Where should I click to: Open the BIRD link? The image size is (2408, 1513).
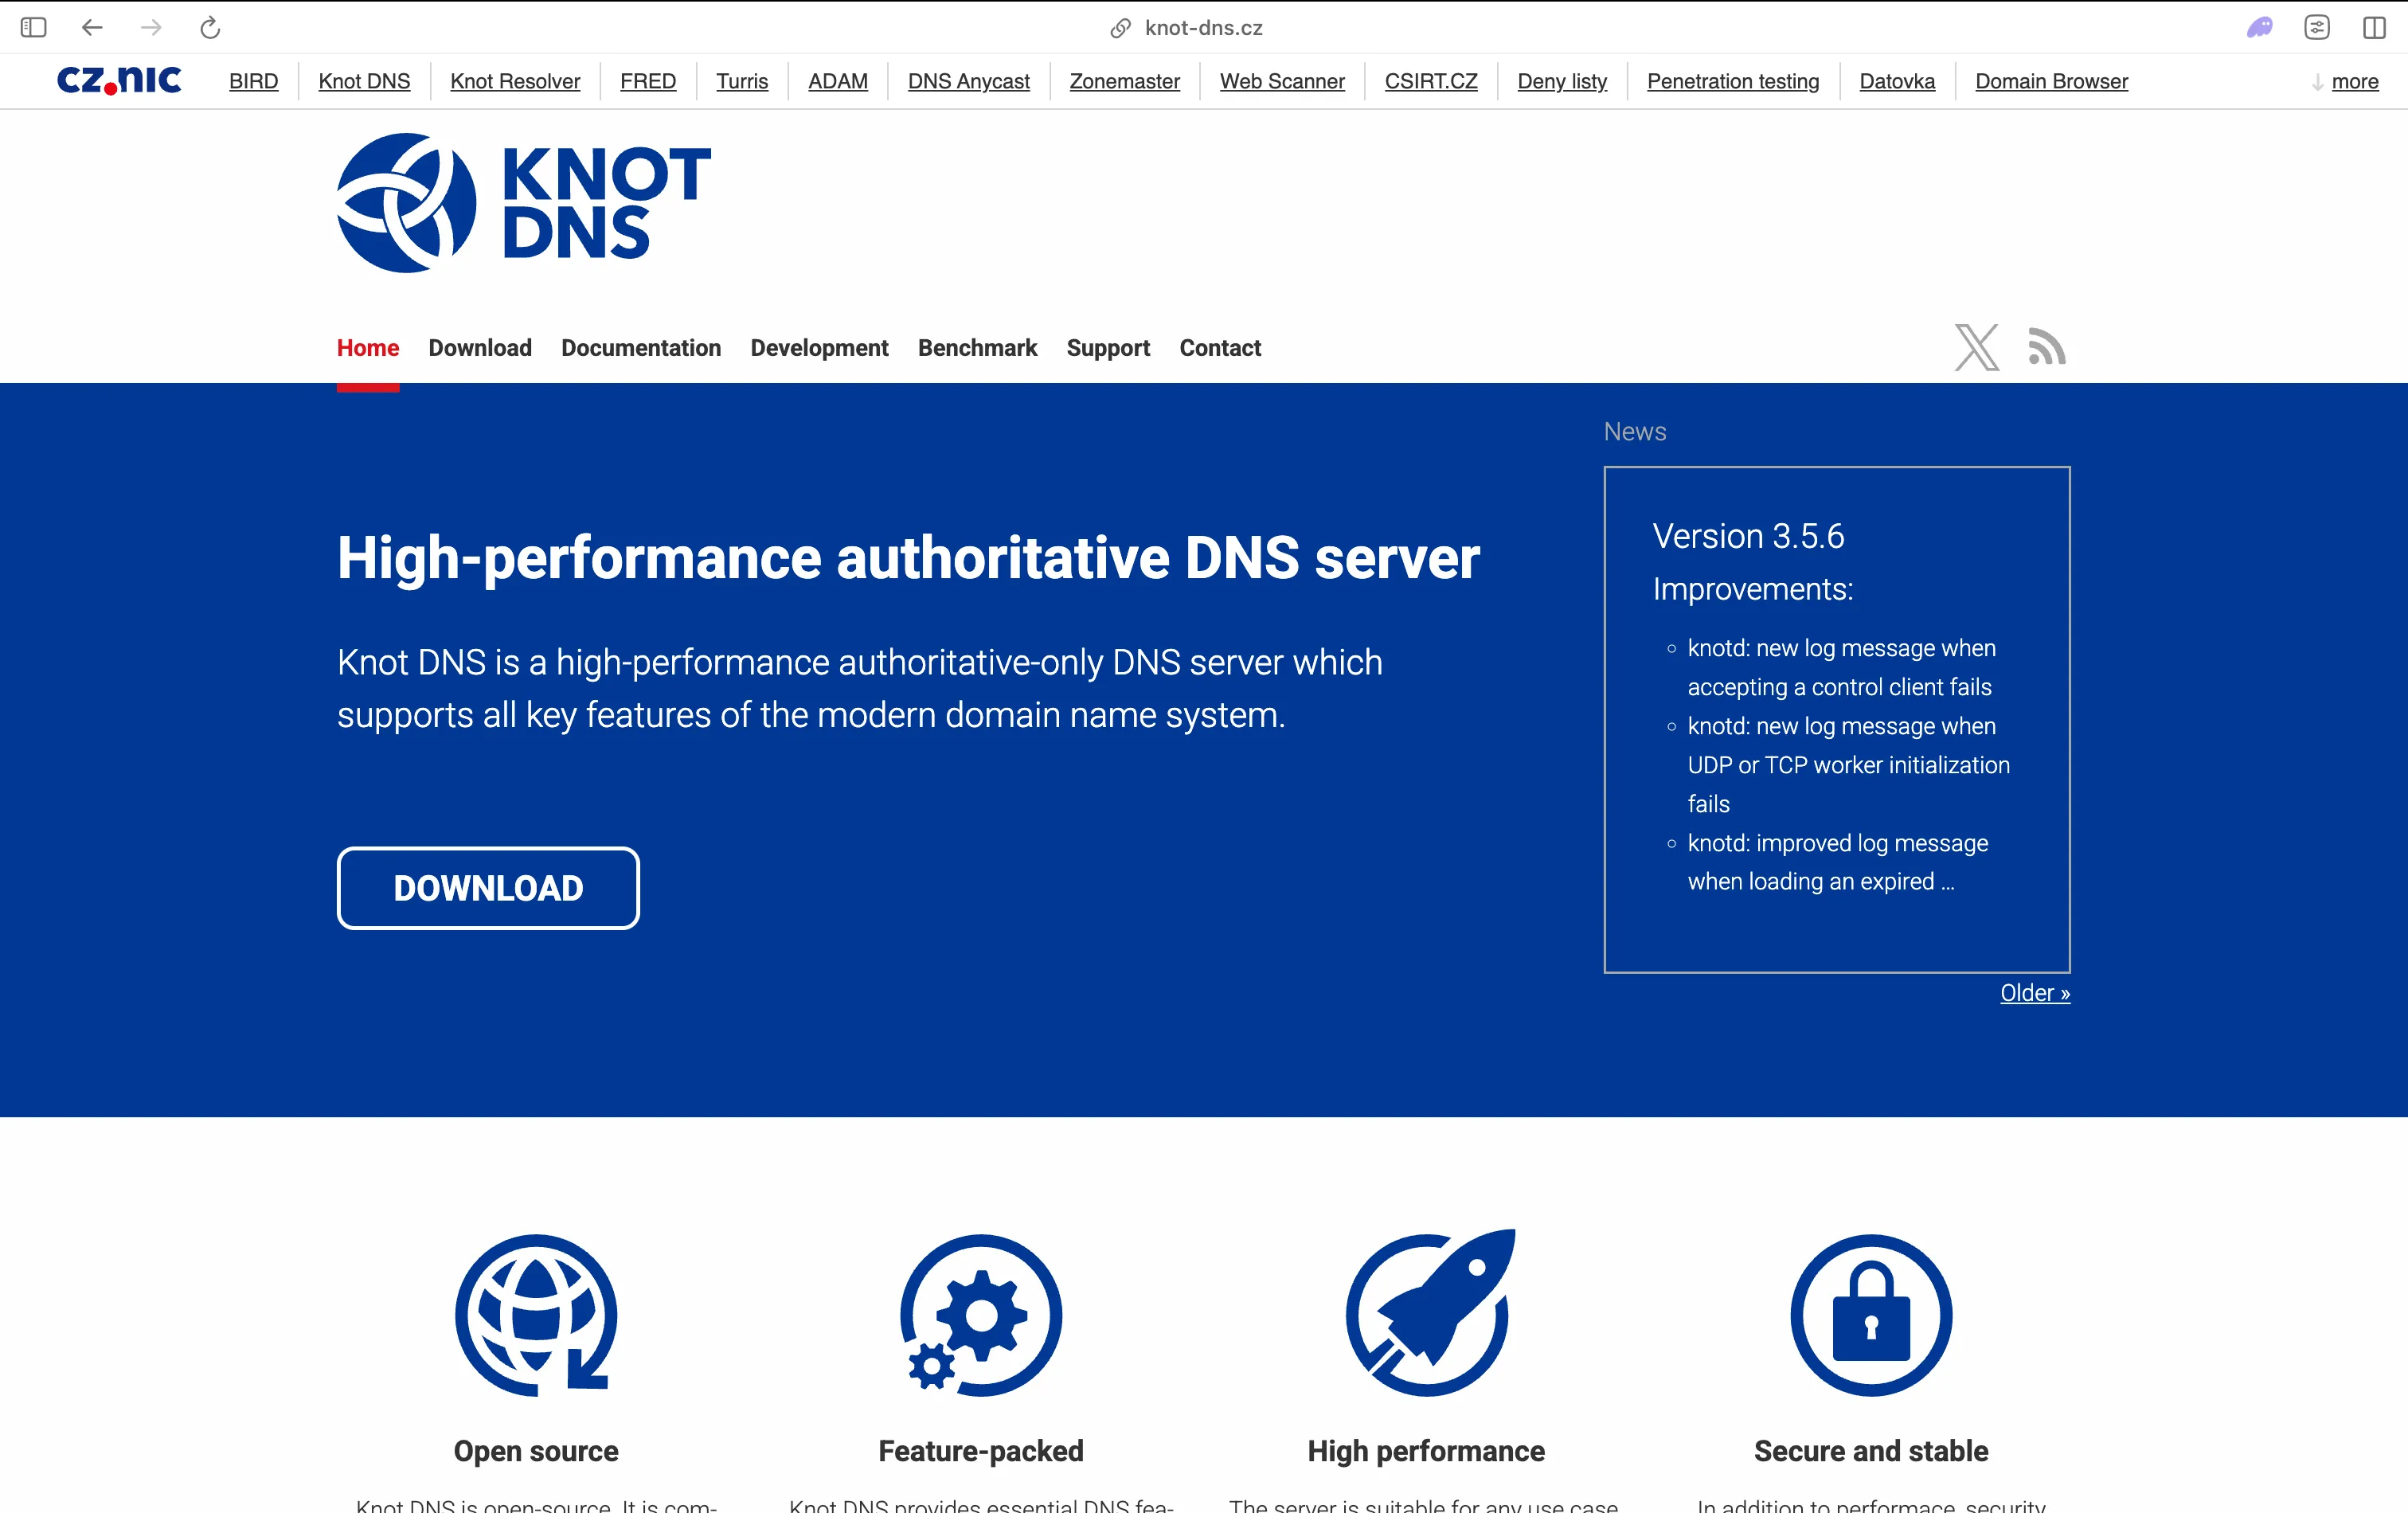[253, 81]
